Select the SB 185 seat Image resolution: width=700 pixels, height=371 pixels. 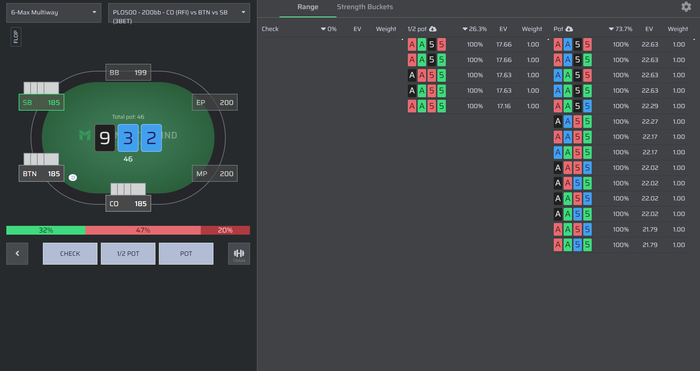[42, 103]
